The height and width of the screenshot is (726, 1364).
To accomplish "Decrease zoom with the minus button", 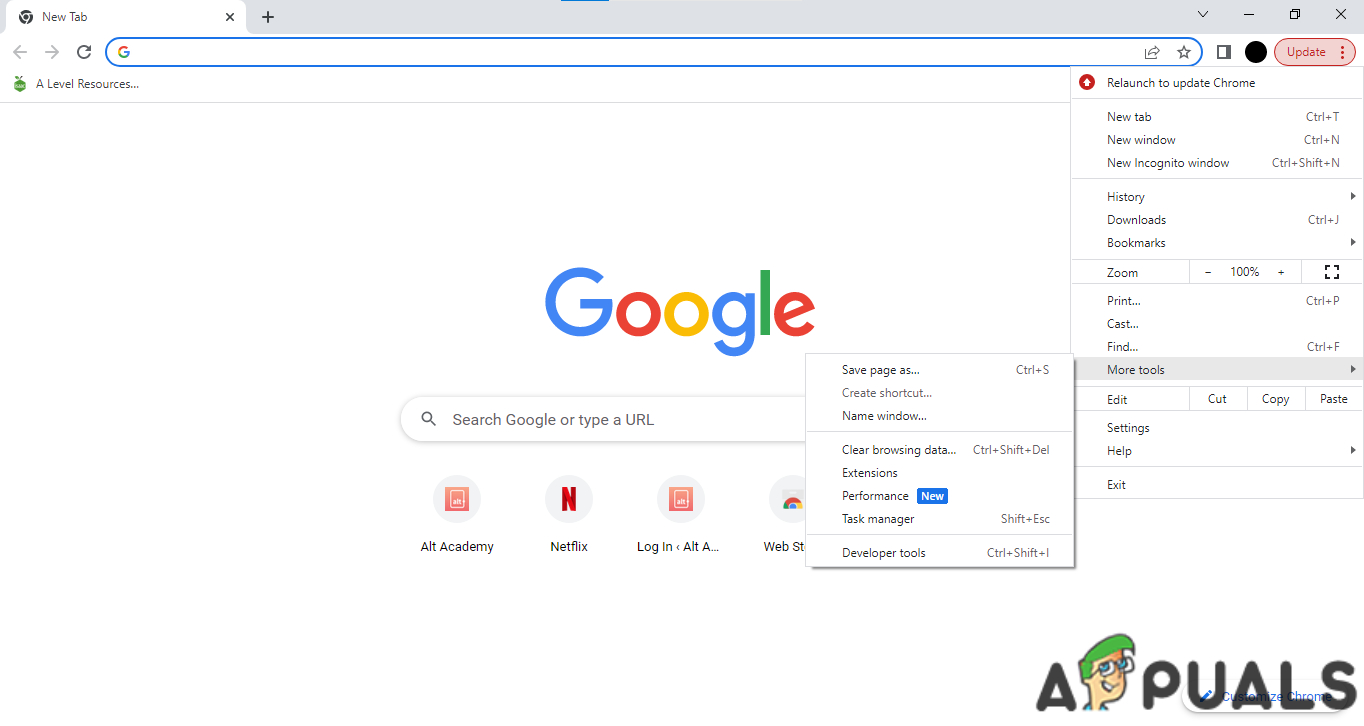I will 1208,272.
